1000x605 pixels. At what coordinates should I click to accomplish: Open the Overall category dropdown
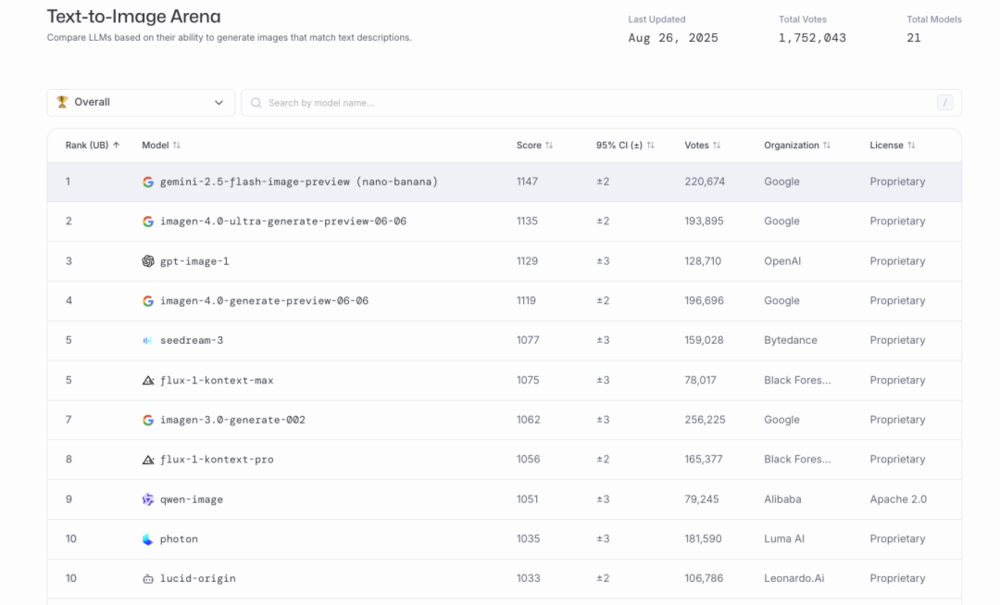click(x=140, y=102)
